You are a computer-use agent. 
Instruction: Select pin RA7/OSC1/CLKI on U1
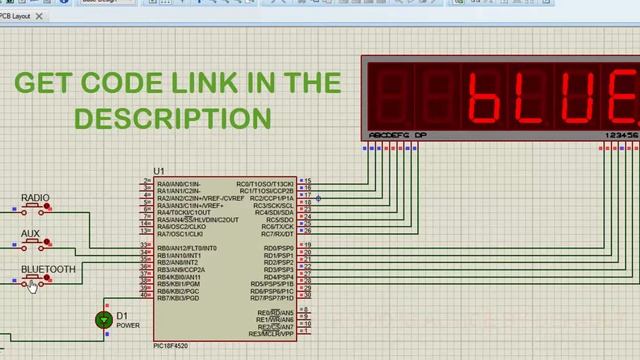coord(180,234)
